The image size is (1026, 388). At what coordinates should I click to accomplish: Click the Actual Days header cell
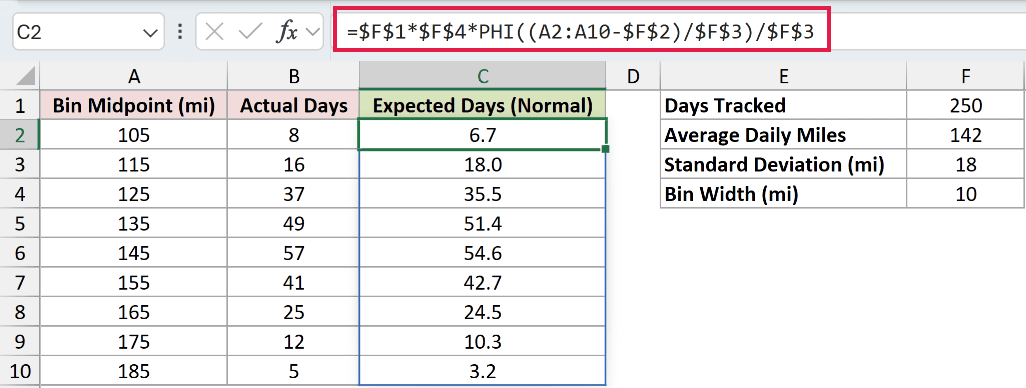293,105
